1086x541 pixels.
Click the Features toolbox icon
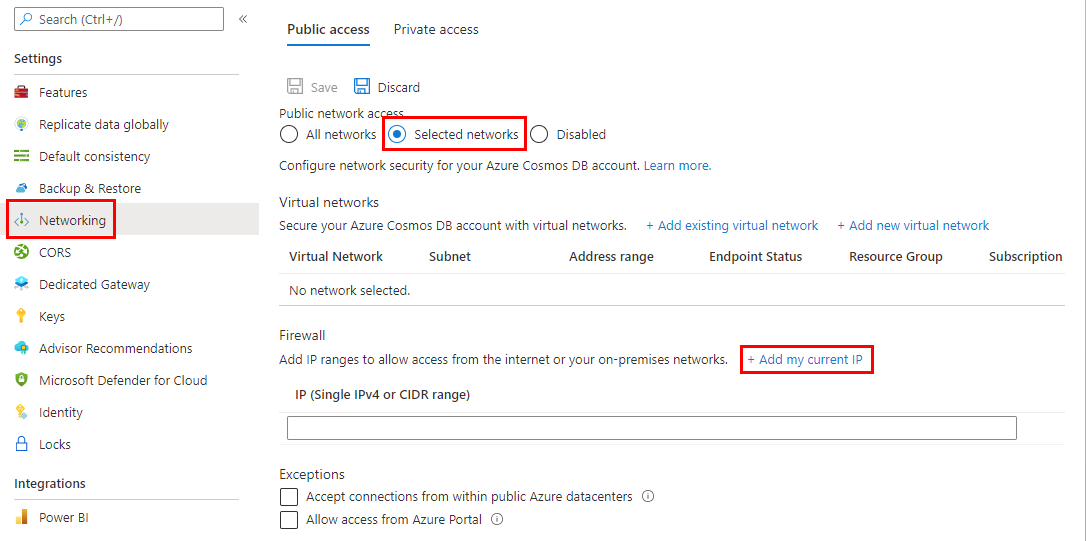22,92
